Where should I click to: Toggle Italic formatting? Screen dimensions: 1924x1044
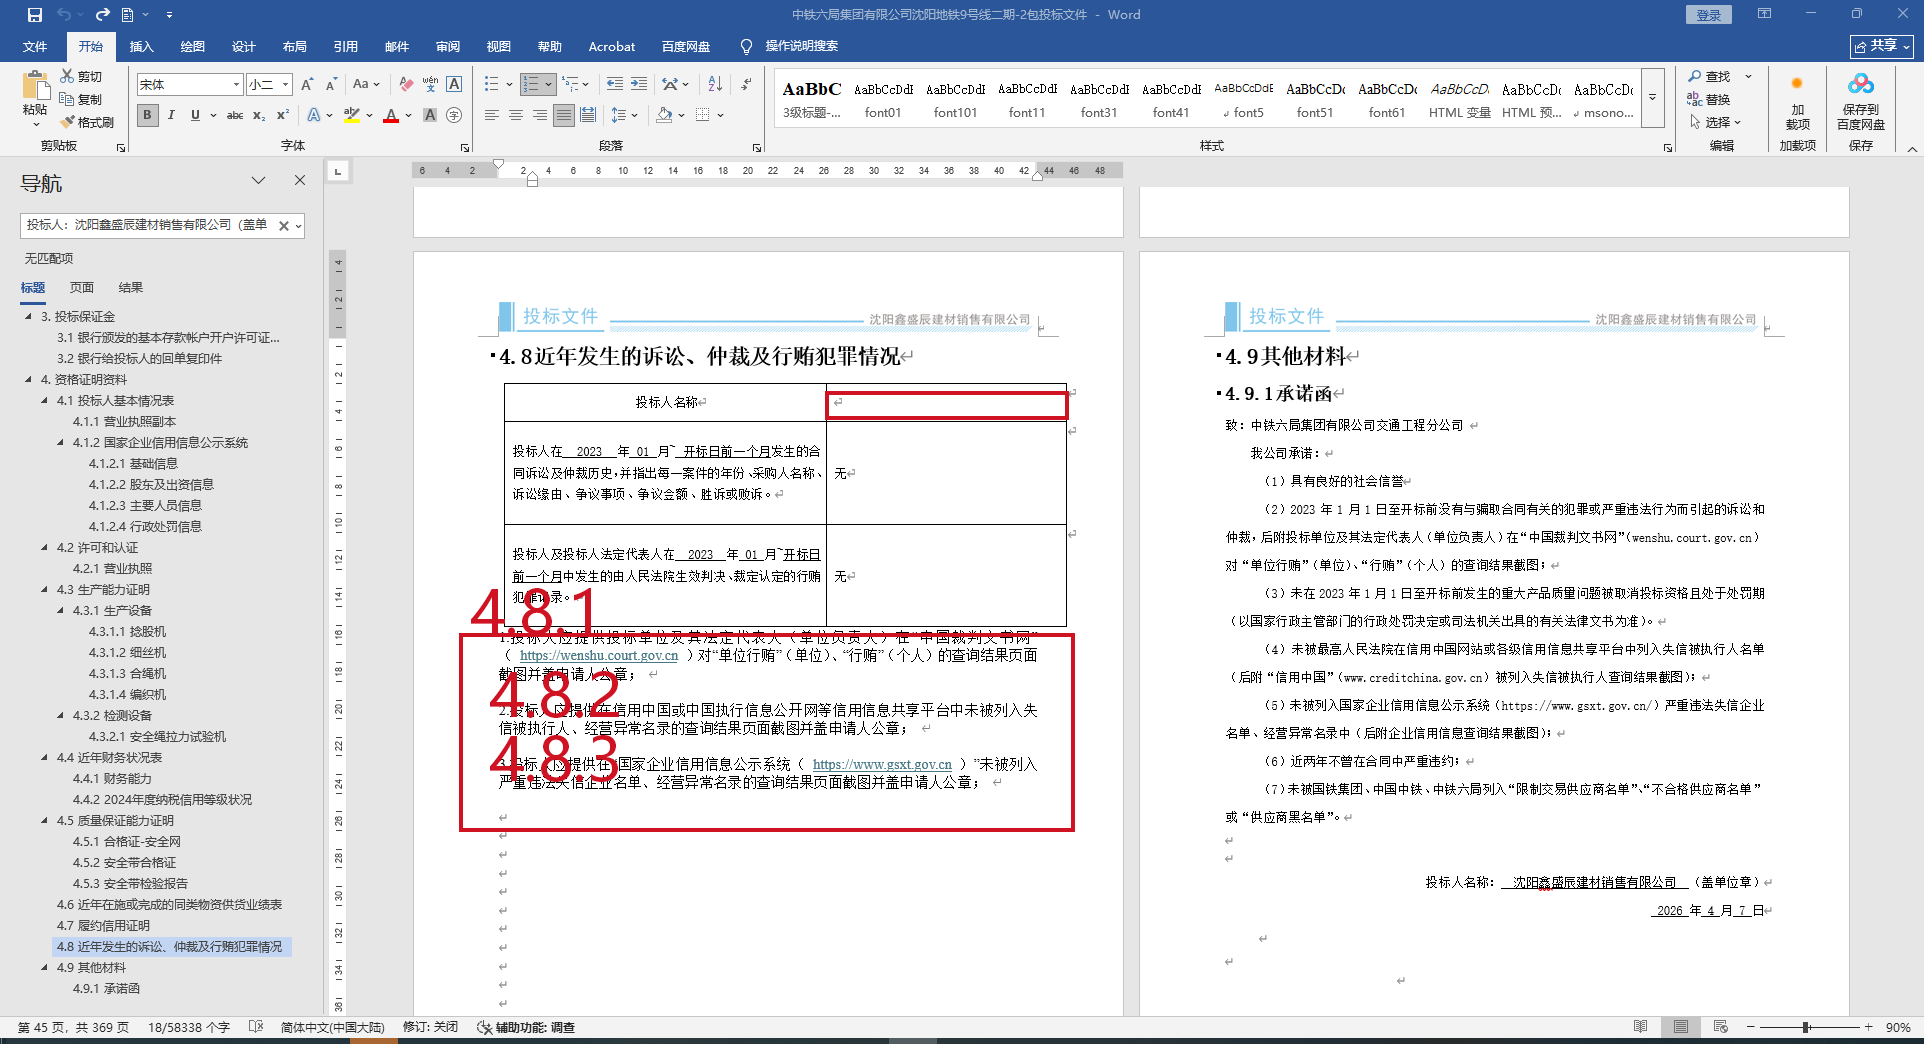click(x=171, y=115)
